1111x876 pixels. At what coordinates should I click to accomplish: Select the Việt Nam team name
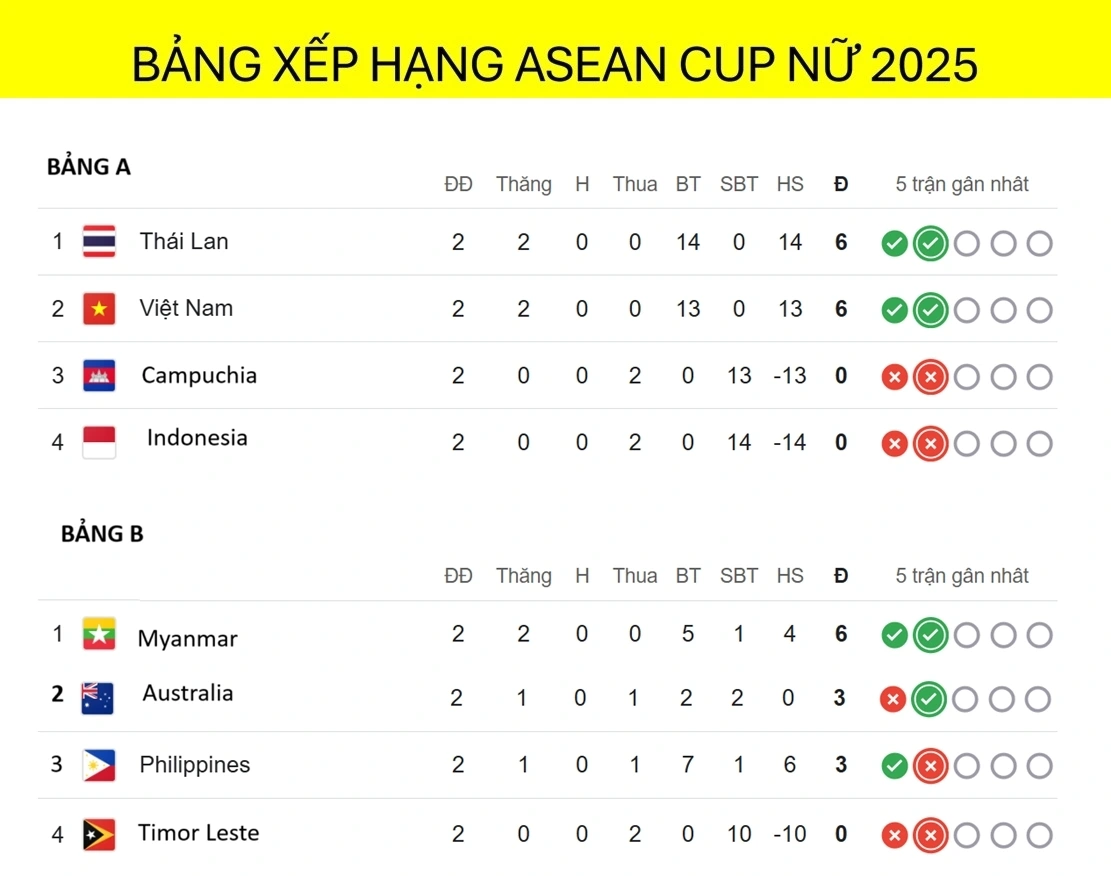click(x=186, y=308)
